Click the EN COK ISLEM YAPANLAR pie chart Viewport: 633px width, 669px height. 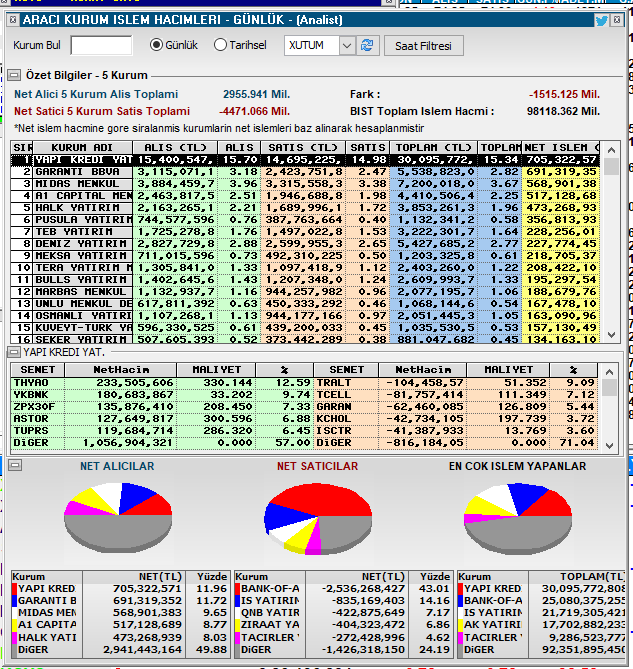pos(518,518)
